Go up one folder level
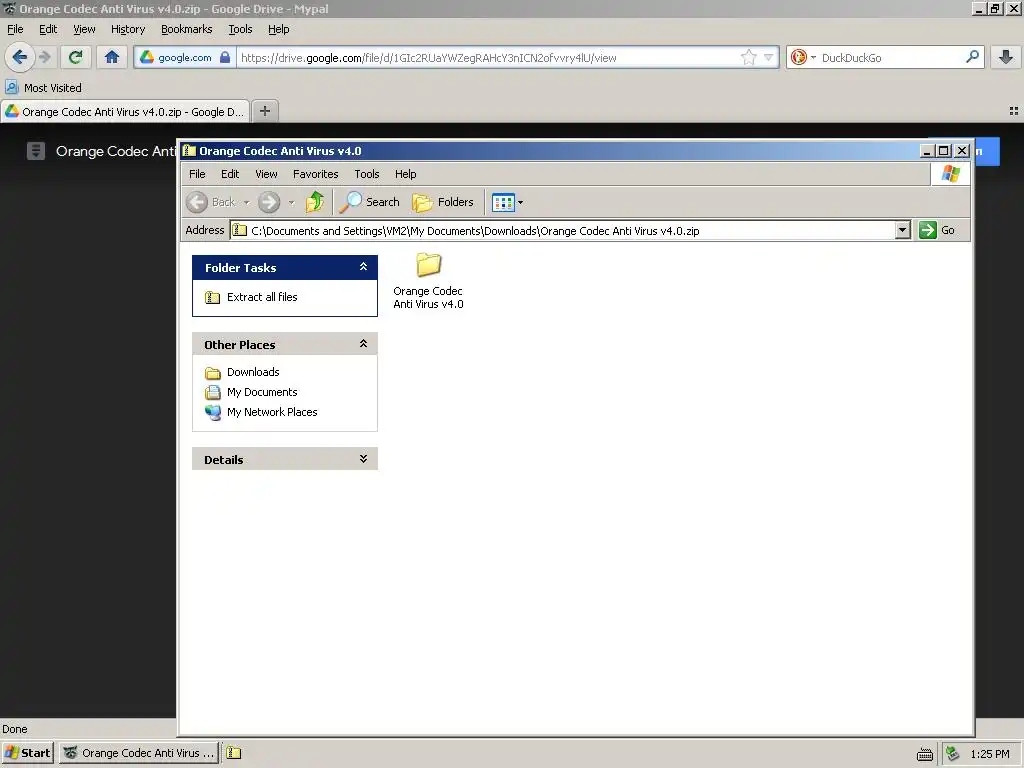The width and height of the screenshot is (1024, 768). click(x=315, y=202)
